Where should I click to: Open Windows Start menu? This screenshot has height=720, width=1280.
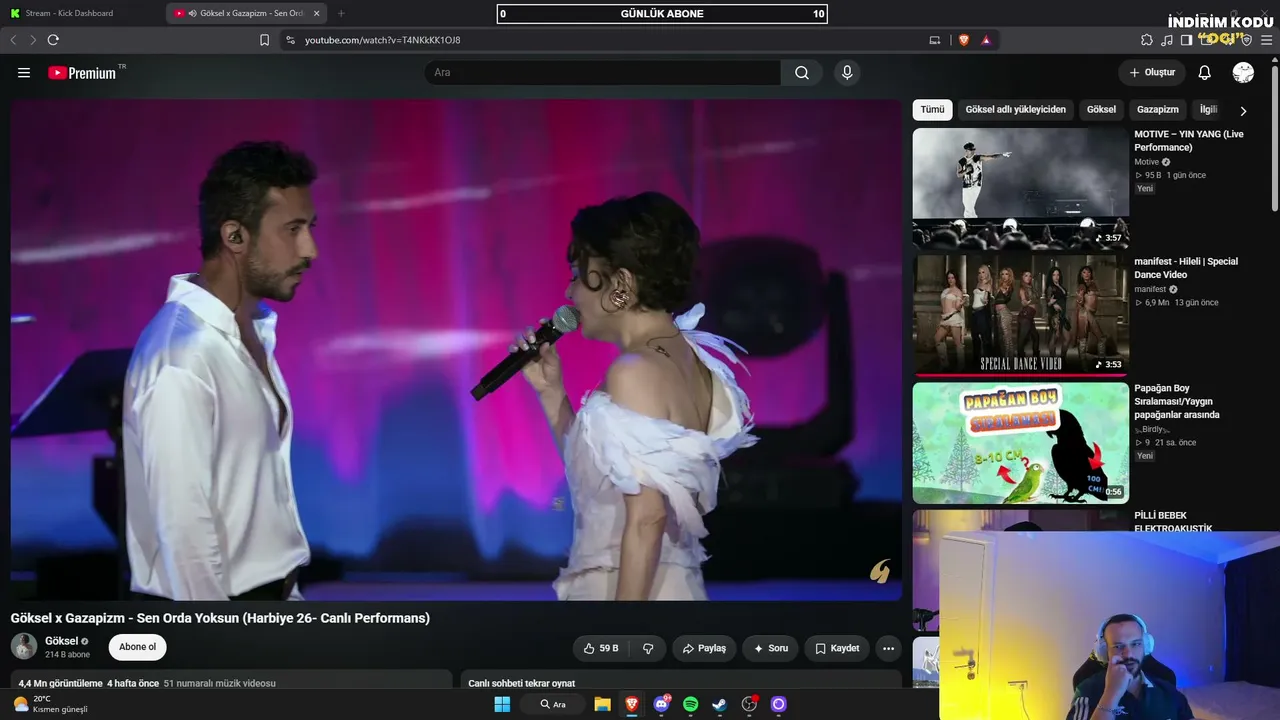pyautogui.click(x=502, y=704)
